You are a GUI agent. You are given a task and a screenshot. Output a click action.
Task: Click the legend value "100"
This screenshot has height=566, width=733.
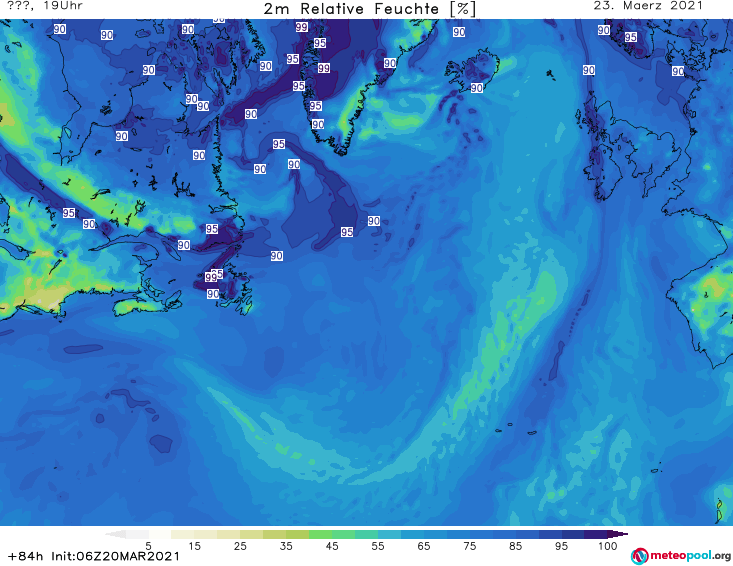tap(608, 546)
